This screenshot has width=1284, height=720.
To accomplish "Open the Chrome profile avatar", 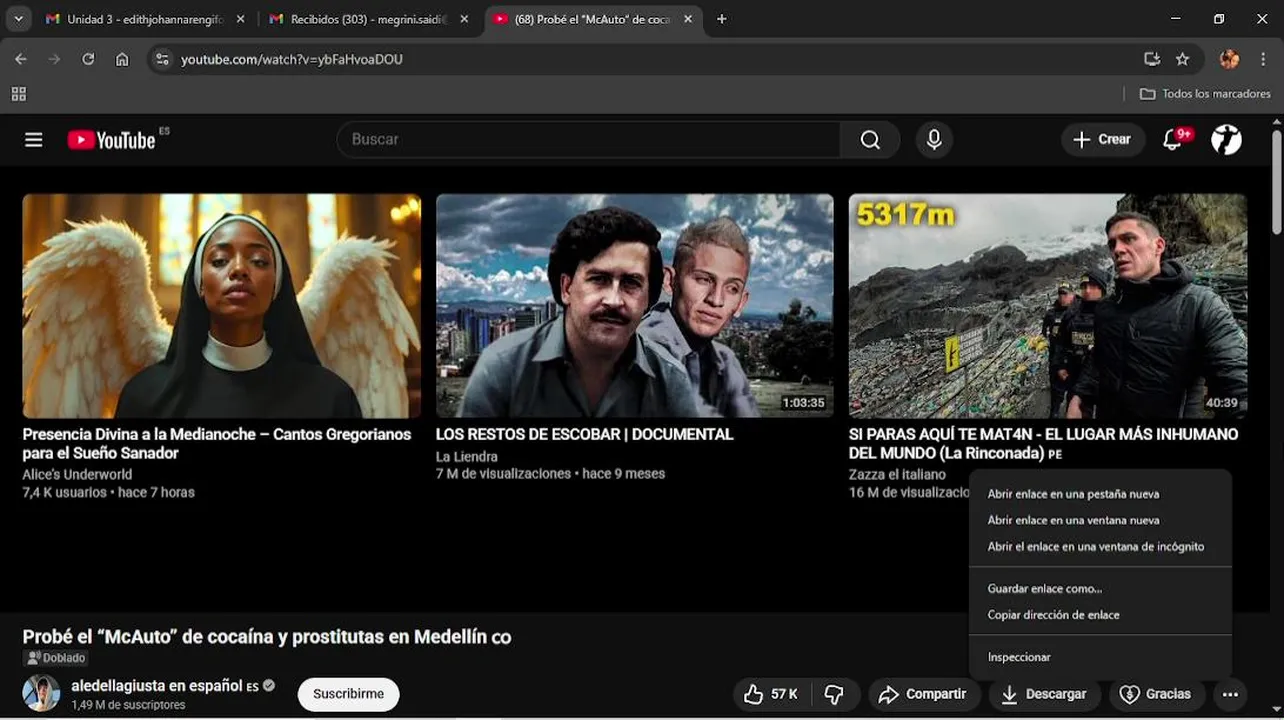I will pos(1230,59).
